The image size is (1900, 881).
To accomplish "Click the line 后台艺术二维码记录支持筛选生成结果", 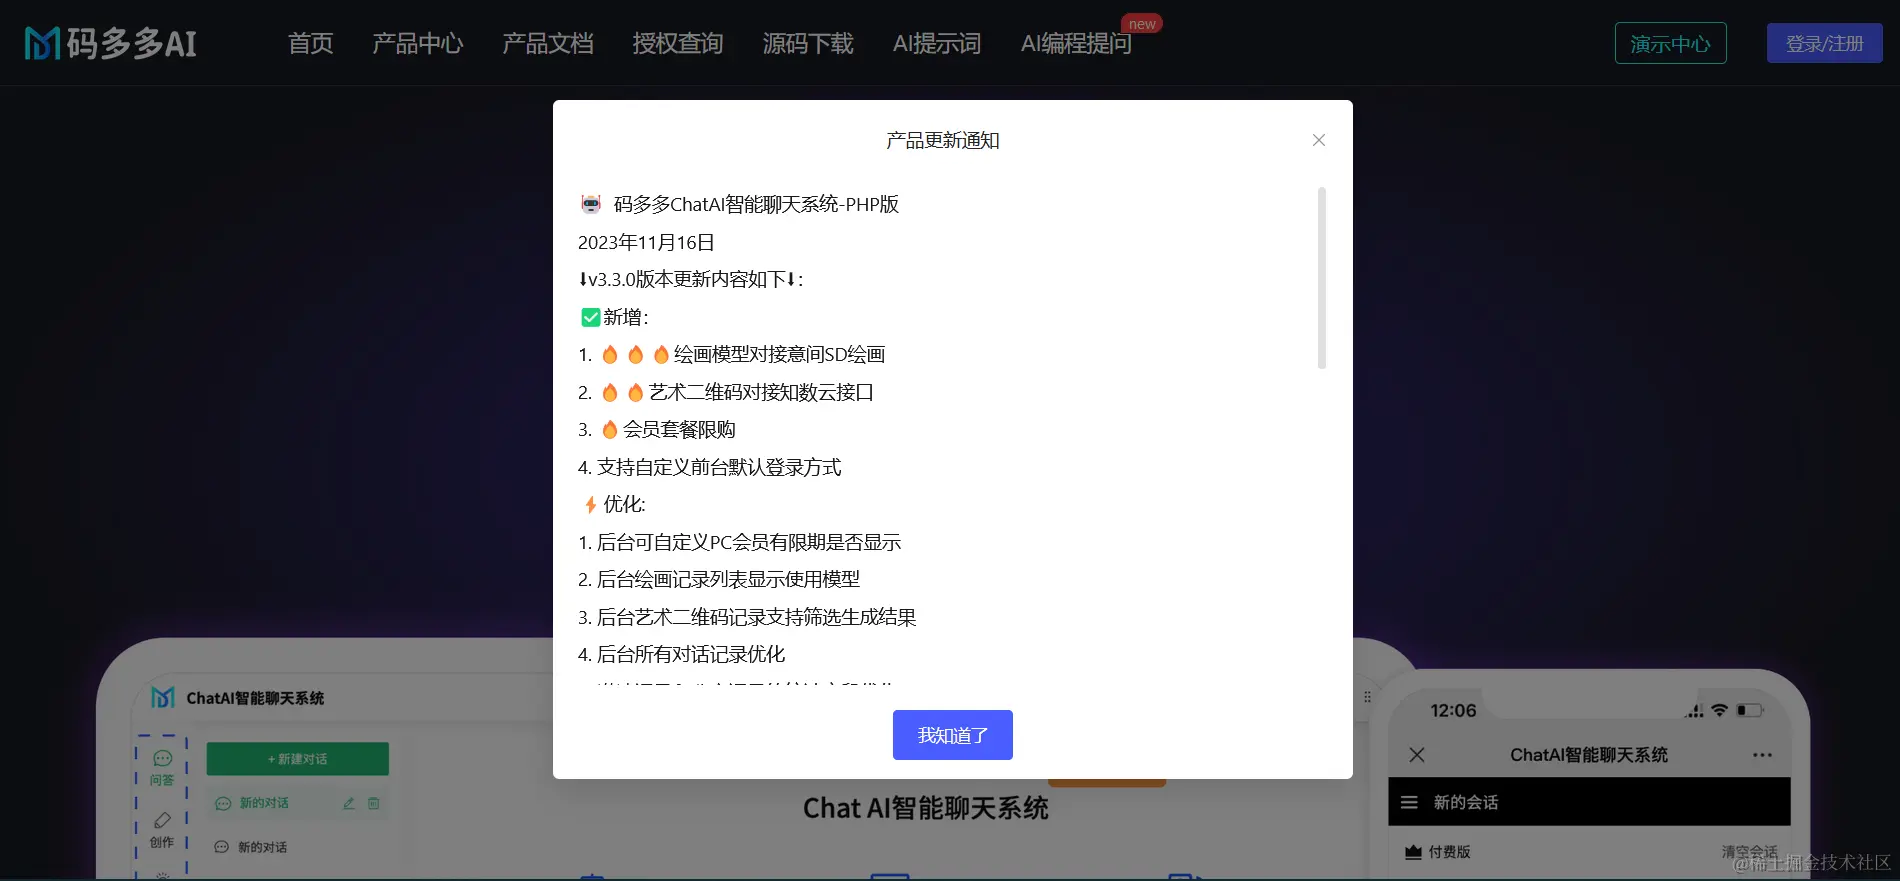I will [x=747, y=617].
